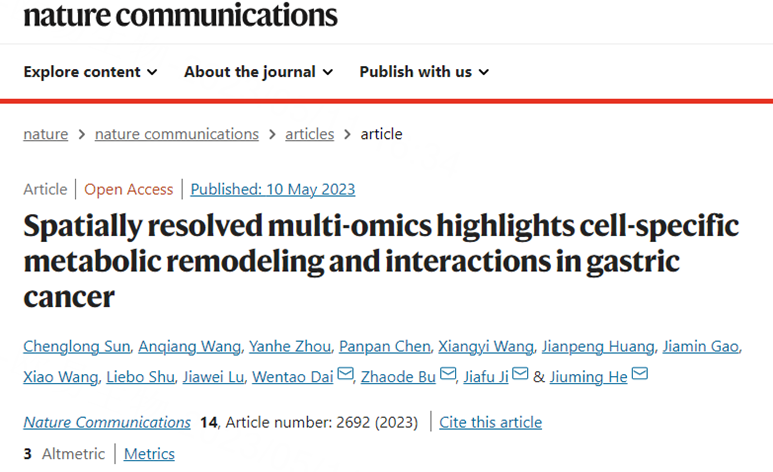Go to nature breadcrumb link

[x=45, y=134]
